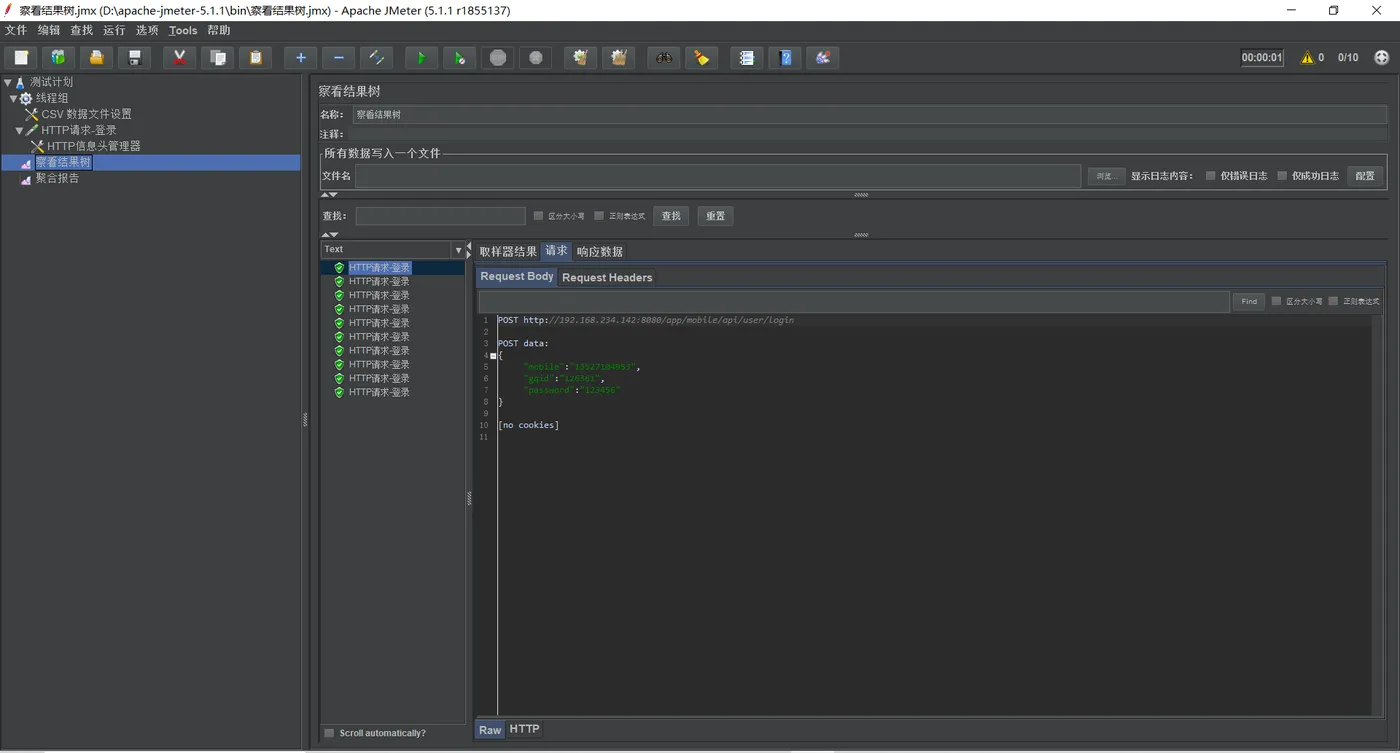The image size is (1400, 753).
Task: Collapse the 测试计划 tree node
Action: click(x=8, y=83)
